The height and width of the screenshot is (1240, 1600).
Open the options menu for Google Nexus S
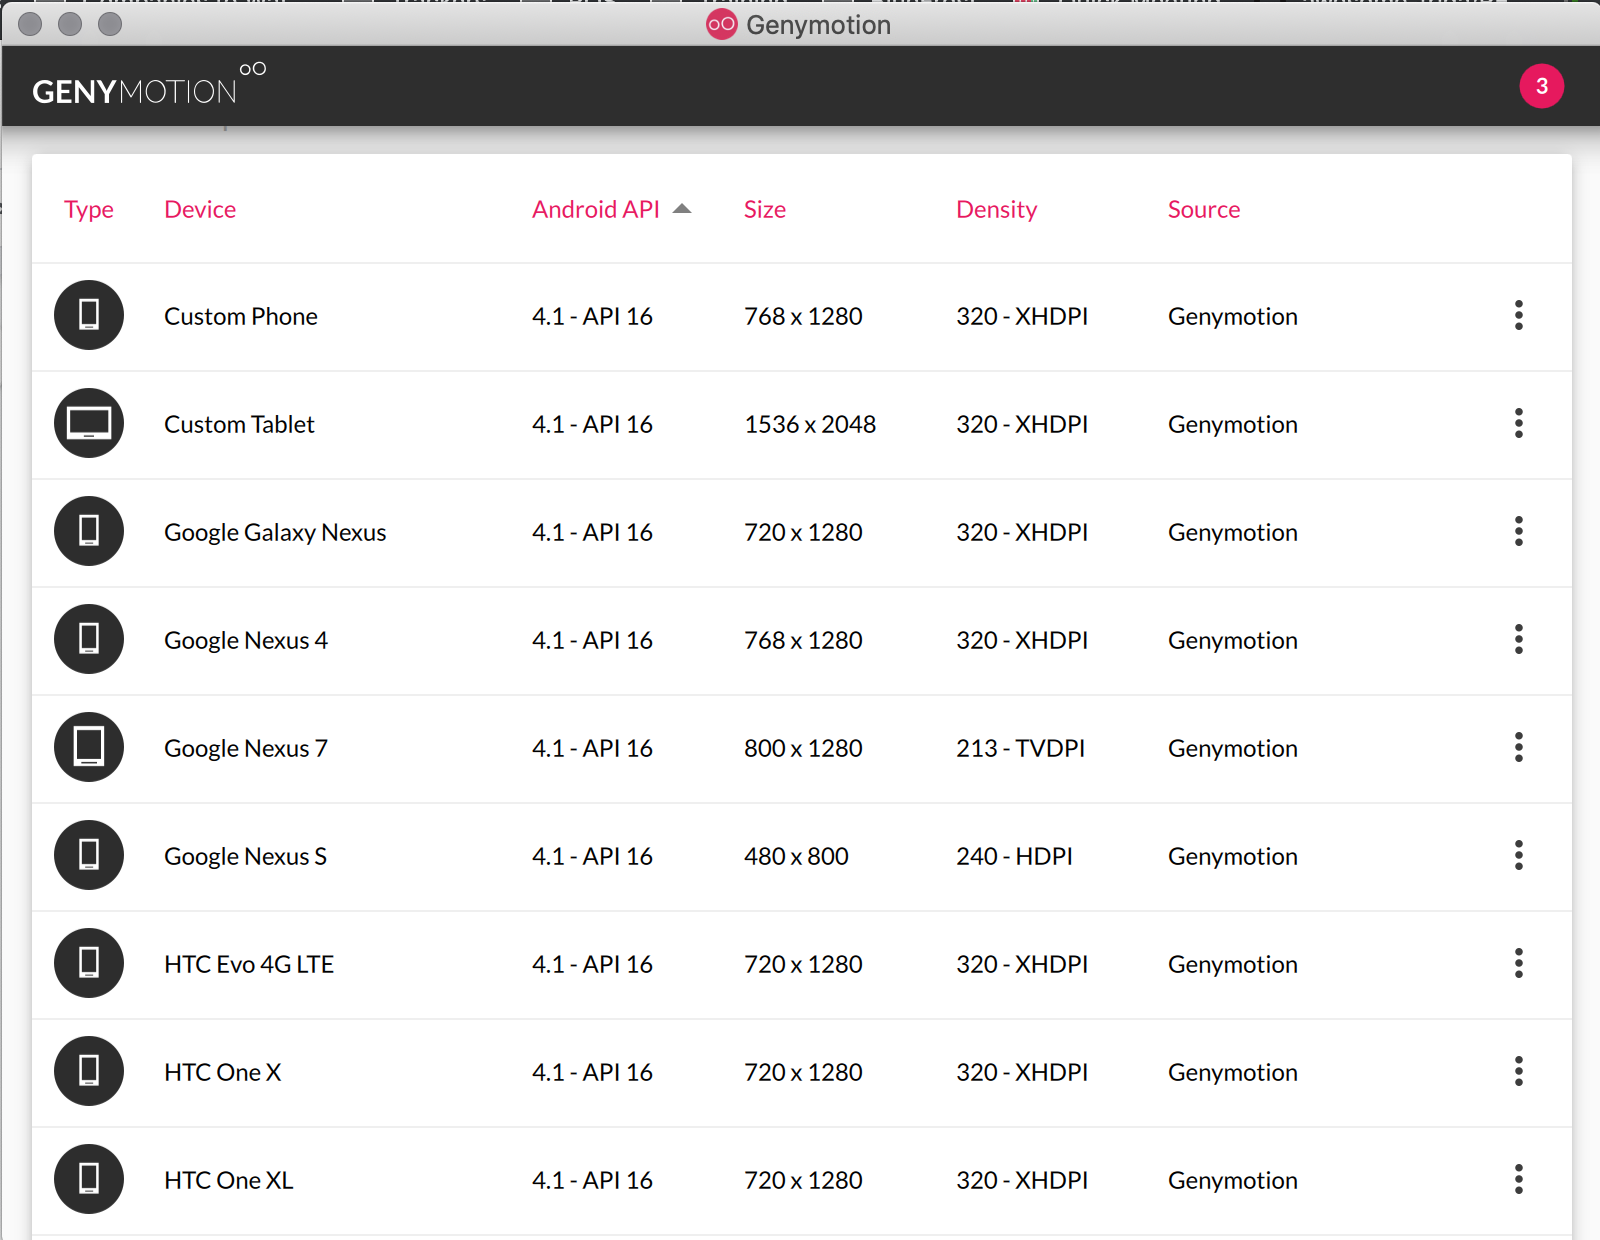point(1518,855)
